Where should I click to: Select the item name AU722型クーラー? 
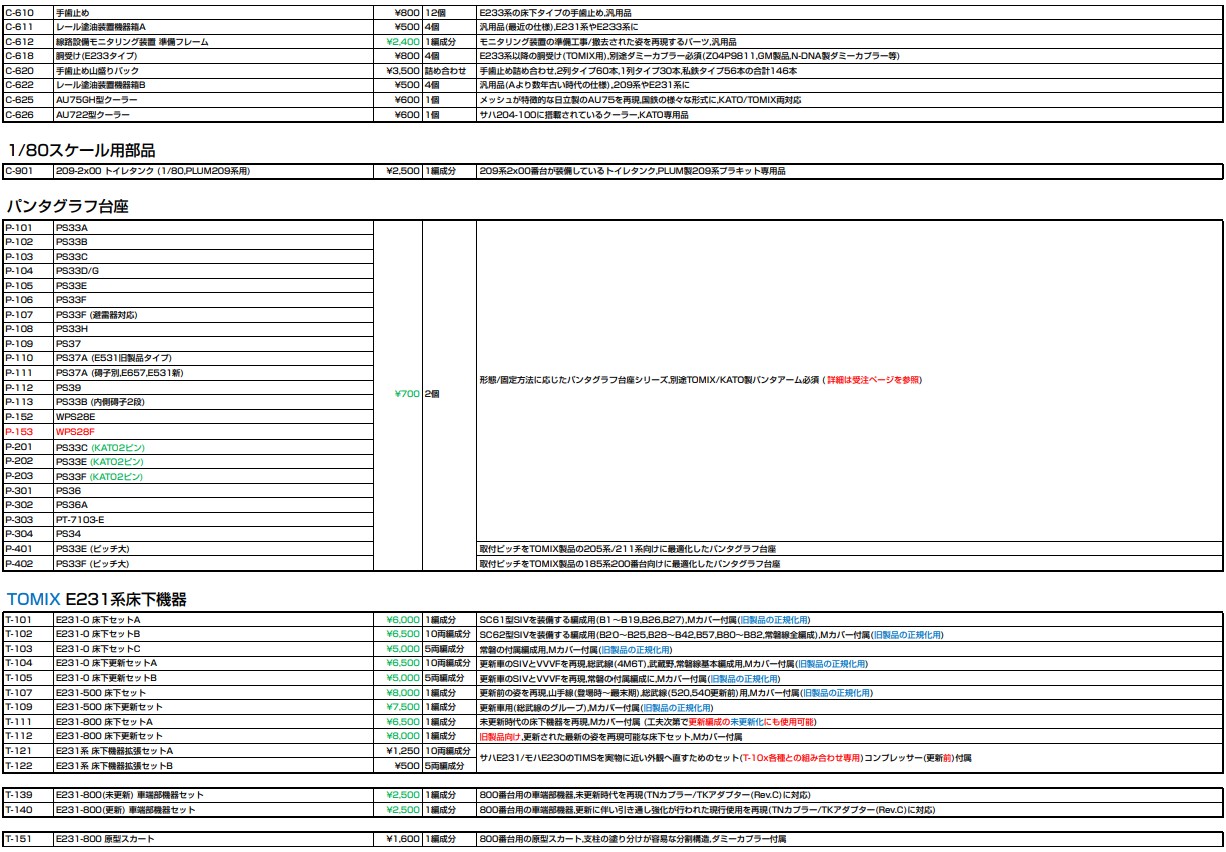tap(91, 116)
